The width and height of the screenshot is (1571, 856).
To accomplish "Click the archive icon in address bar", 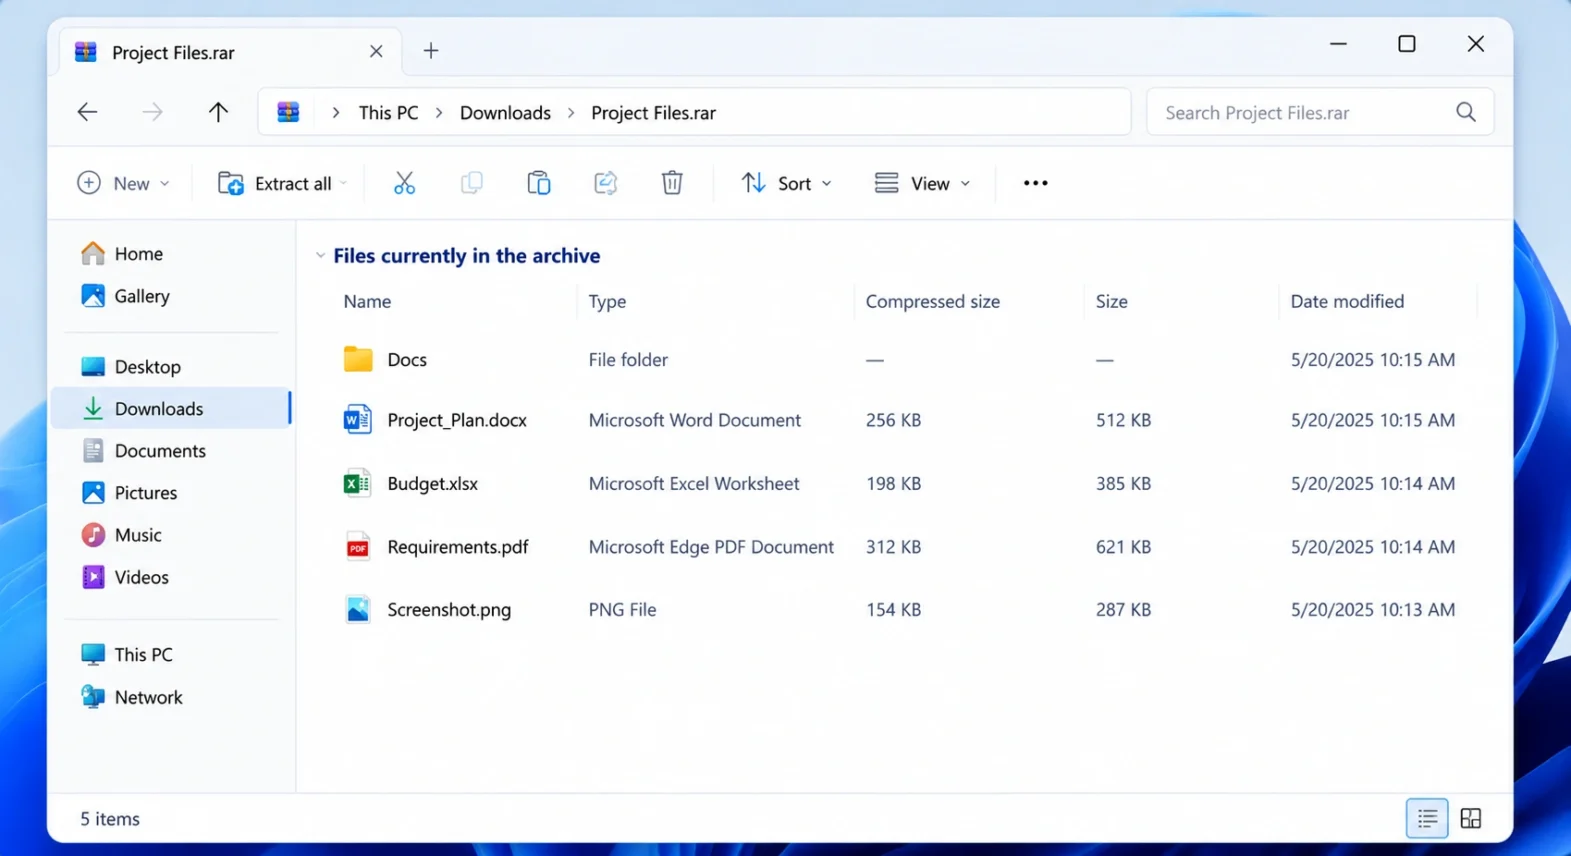I will click(288, 112).
